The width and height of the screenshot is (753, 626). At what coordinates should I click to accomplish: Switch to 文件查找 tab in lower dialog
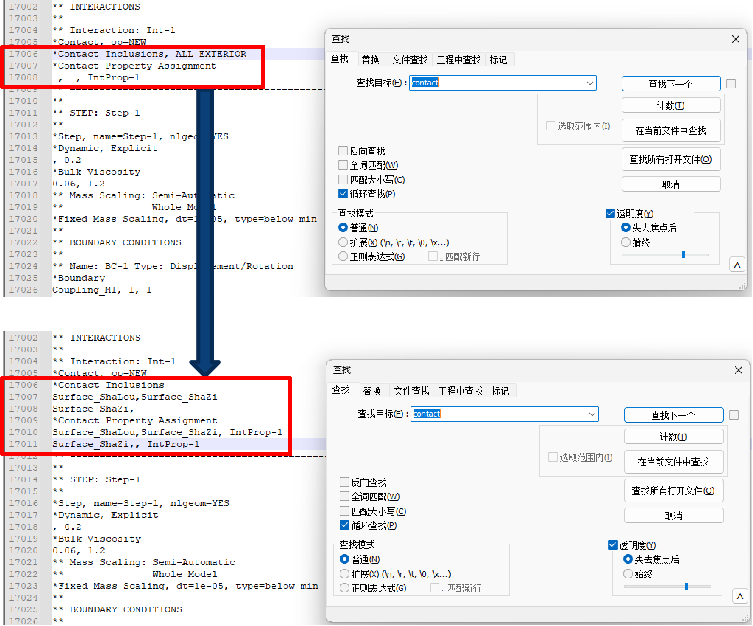point(411,391)
